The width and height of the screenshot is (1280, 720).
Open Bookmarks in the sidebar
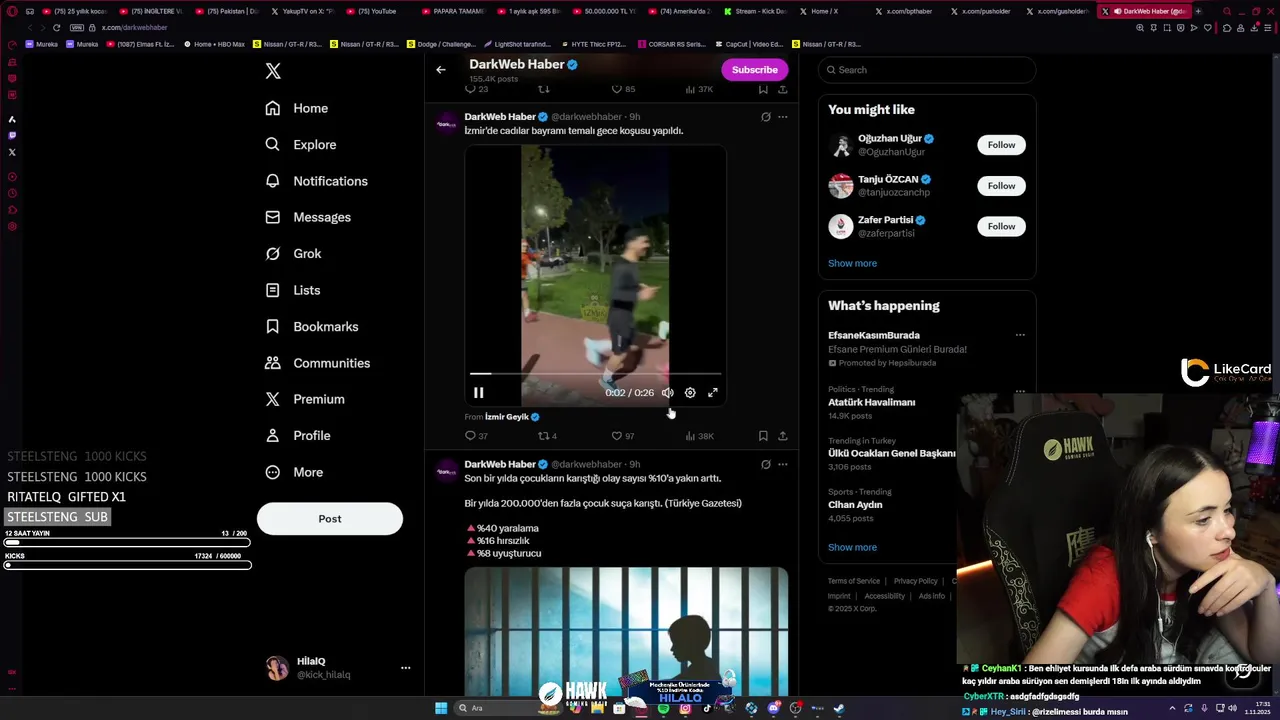click(311, 327)
